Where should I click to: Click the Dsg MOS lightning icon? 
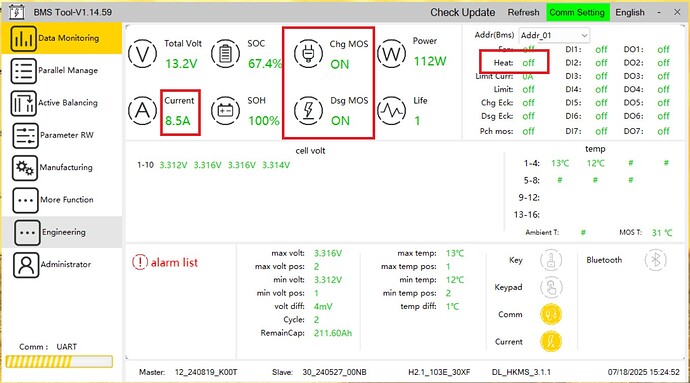[308, 110]
